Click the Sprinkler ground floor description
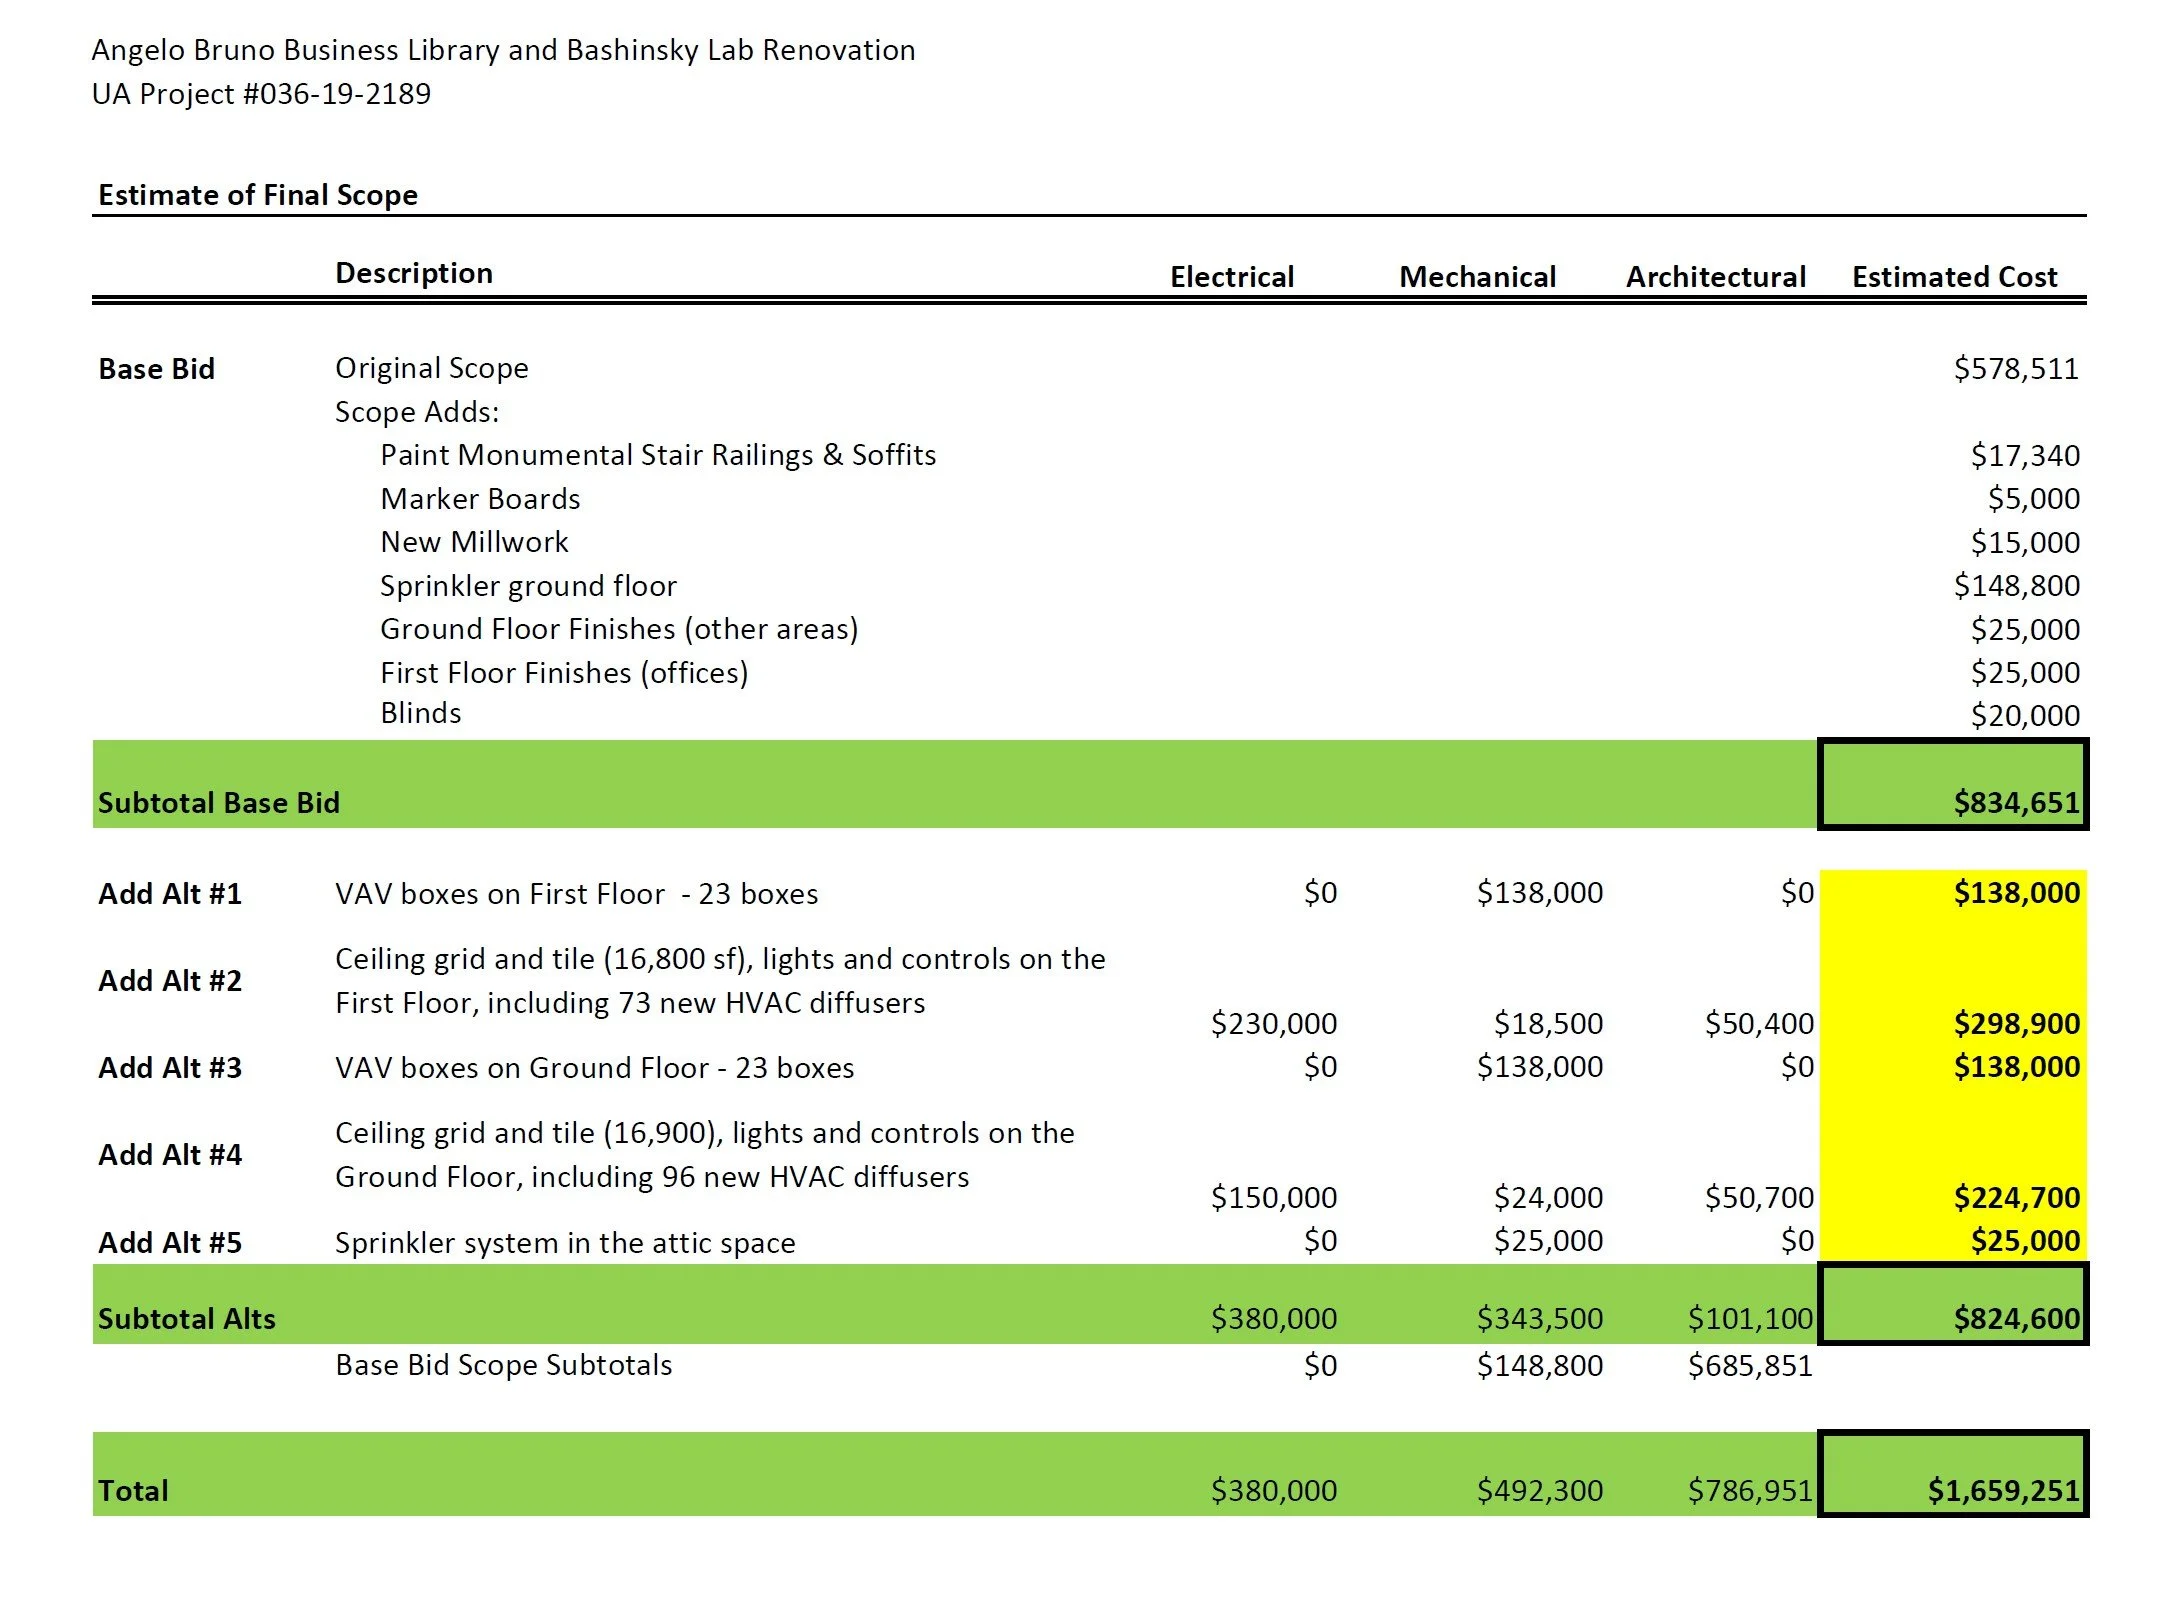Viewport: 2171px width, 1610px height. coord(527,585)
